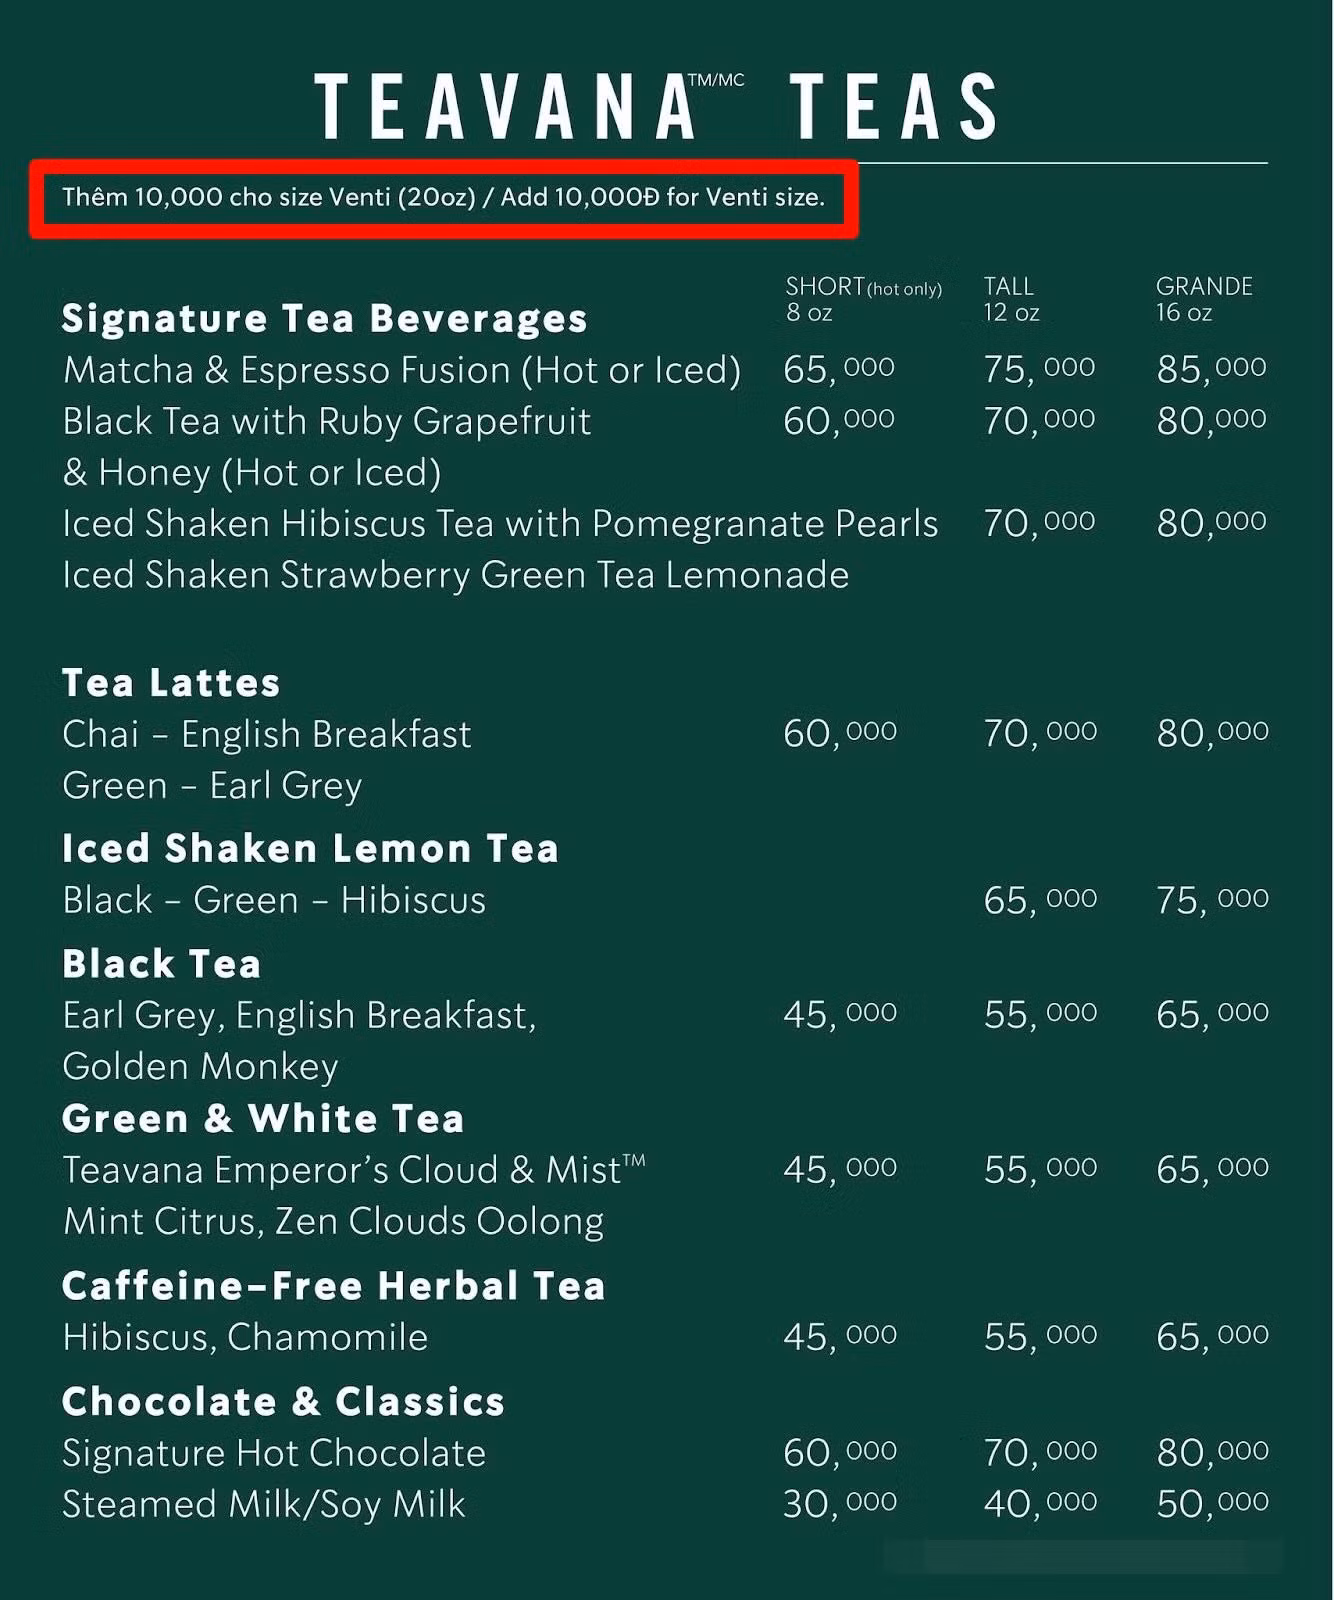Click the Green & White Tea heading
1334x1600 pixels.
(x=263, y=1118)
